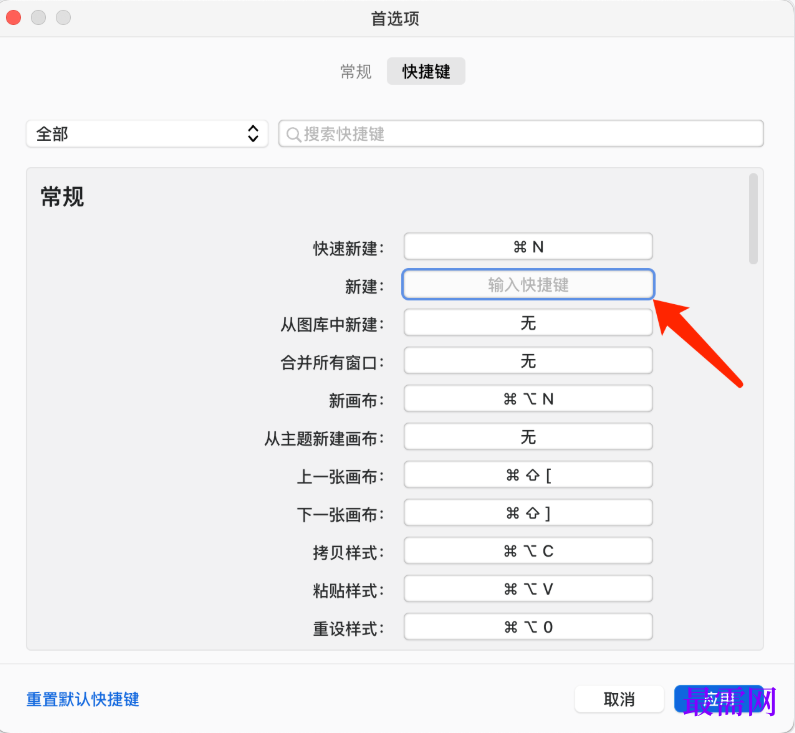Edit the 快速新建 shortcut field
The image size is (795, 733).
pos(528,247)
